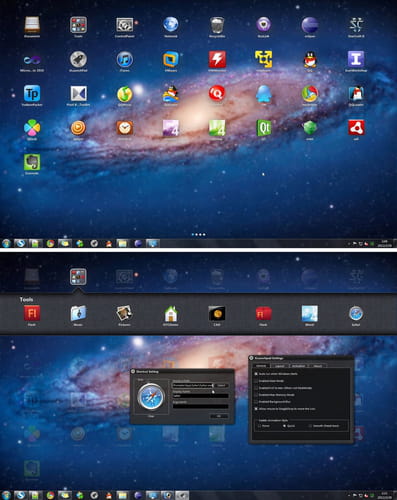Open the blue Tp TexturePacker icon
The width and height of the screenshot is (397, 500).
32,94
